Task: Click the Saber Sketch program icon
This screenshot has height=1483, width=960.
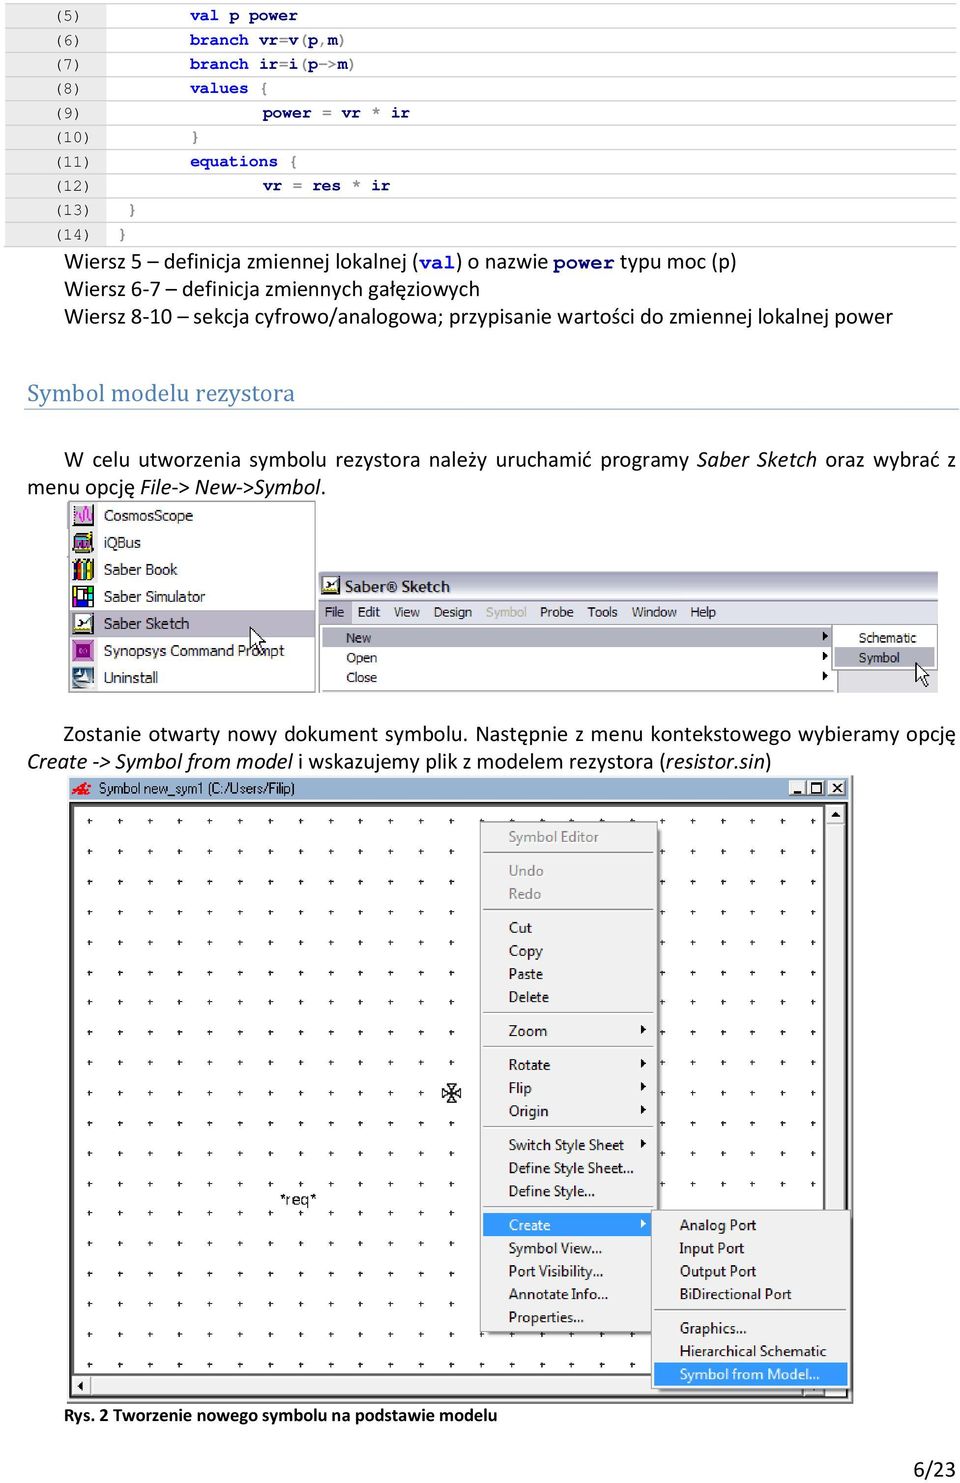Action: (83, 623)
